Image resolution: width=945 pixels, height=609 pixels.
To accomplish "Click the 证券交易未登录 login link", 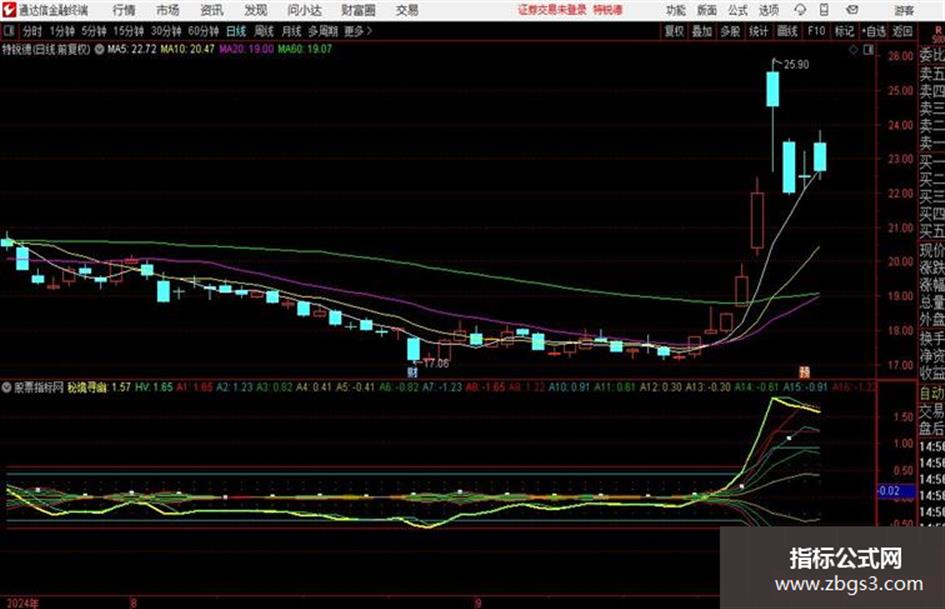I will point(552,10).
